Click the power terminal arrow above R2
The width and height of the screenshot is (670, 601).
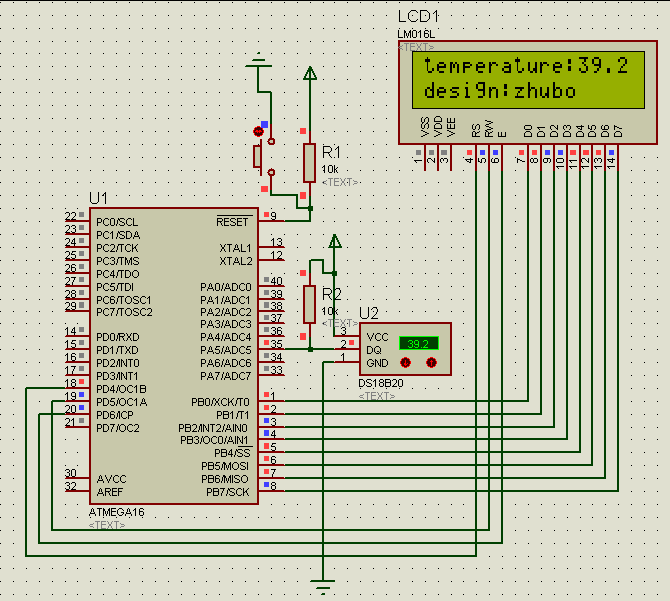tap(336, 240)
